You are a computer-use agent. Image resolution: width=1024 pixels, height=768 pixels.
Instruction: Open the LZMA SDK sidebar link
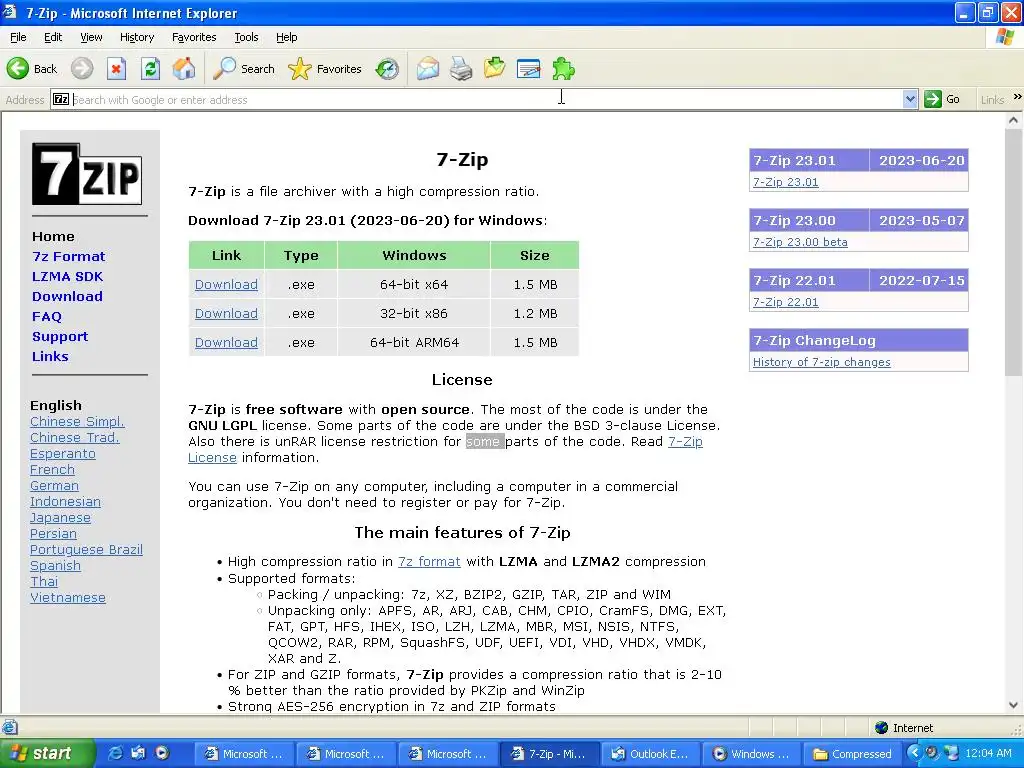[x=67, y=276]
